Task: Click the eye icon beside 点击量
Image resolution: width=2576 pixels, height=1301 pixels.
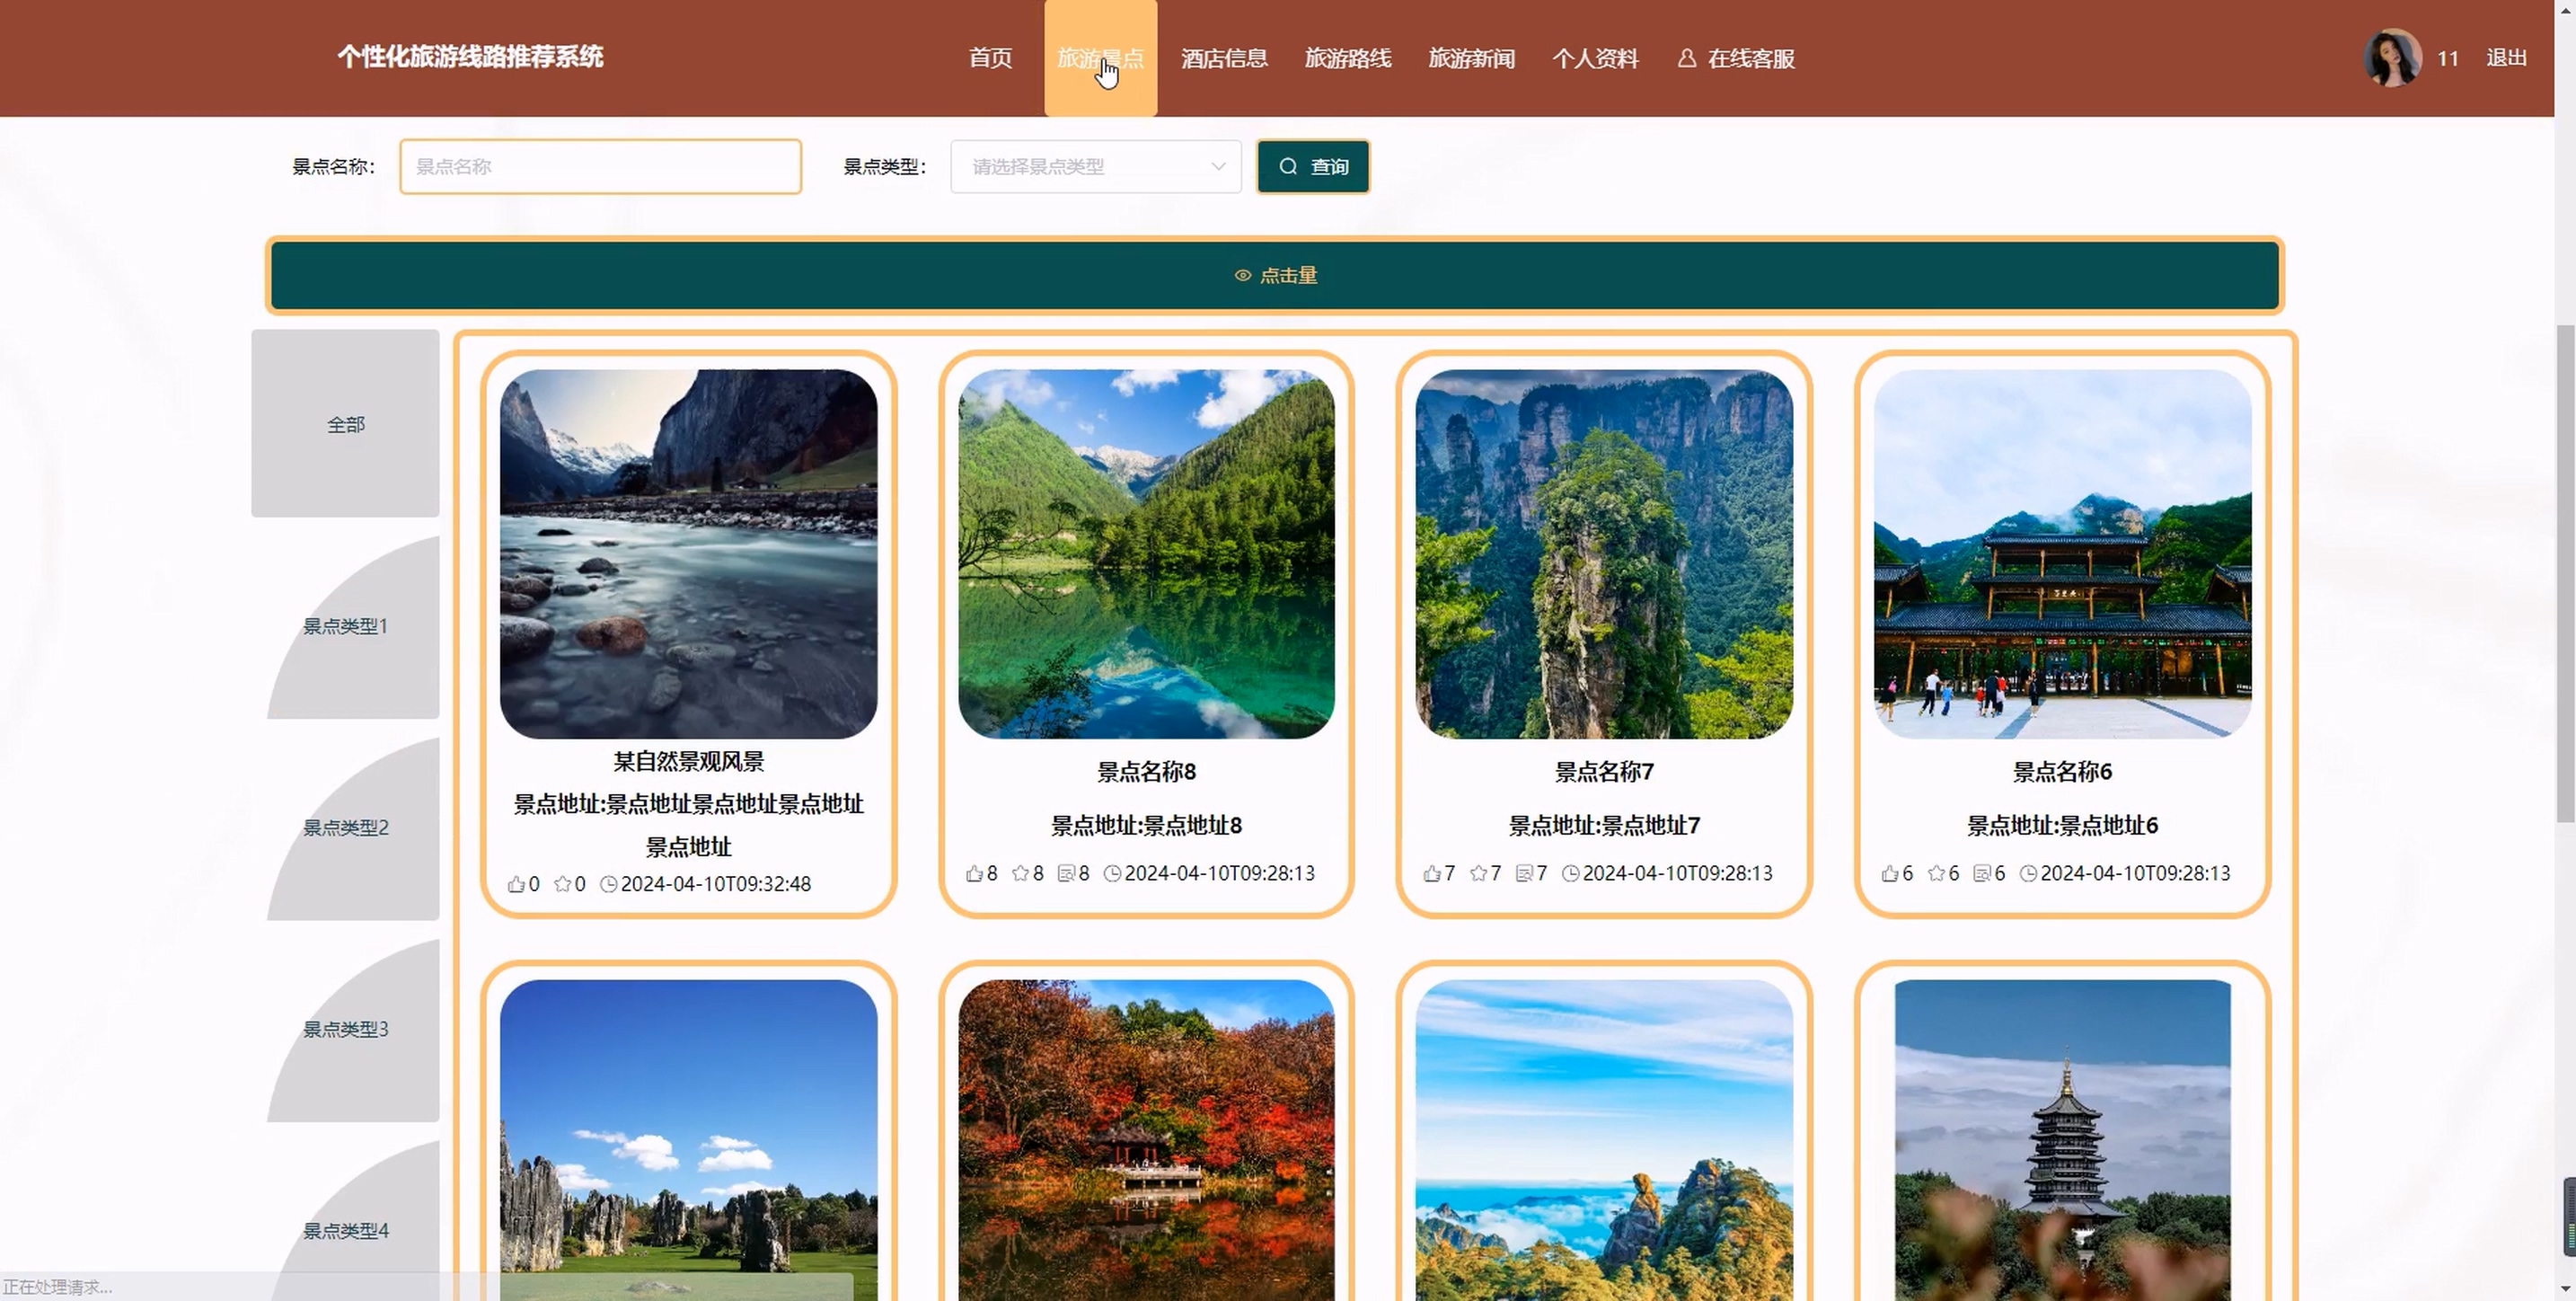Action: 1243,275
